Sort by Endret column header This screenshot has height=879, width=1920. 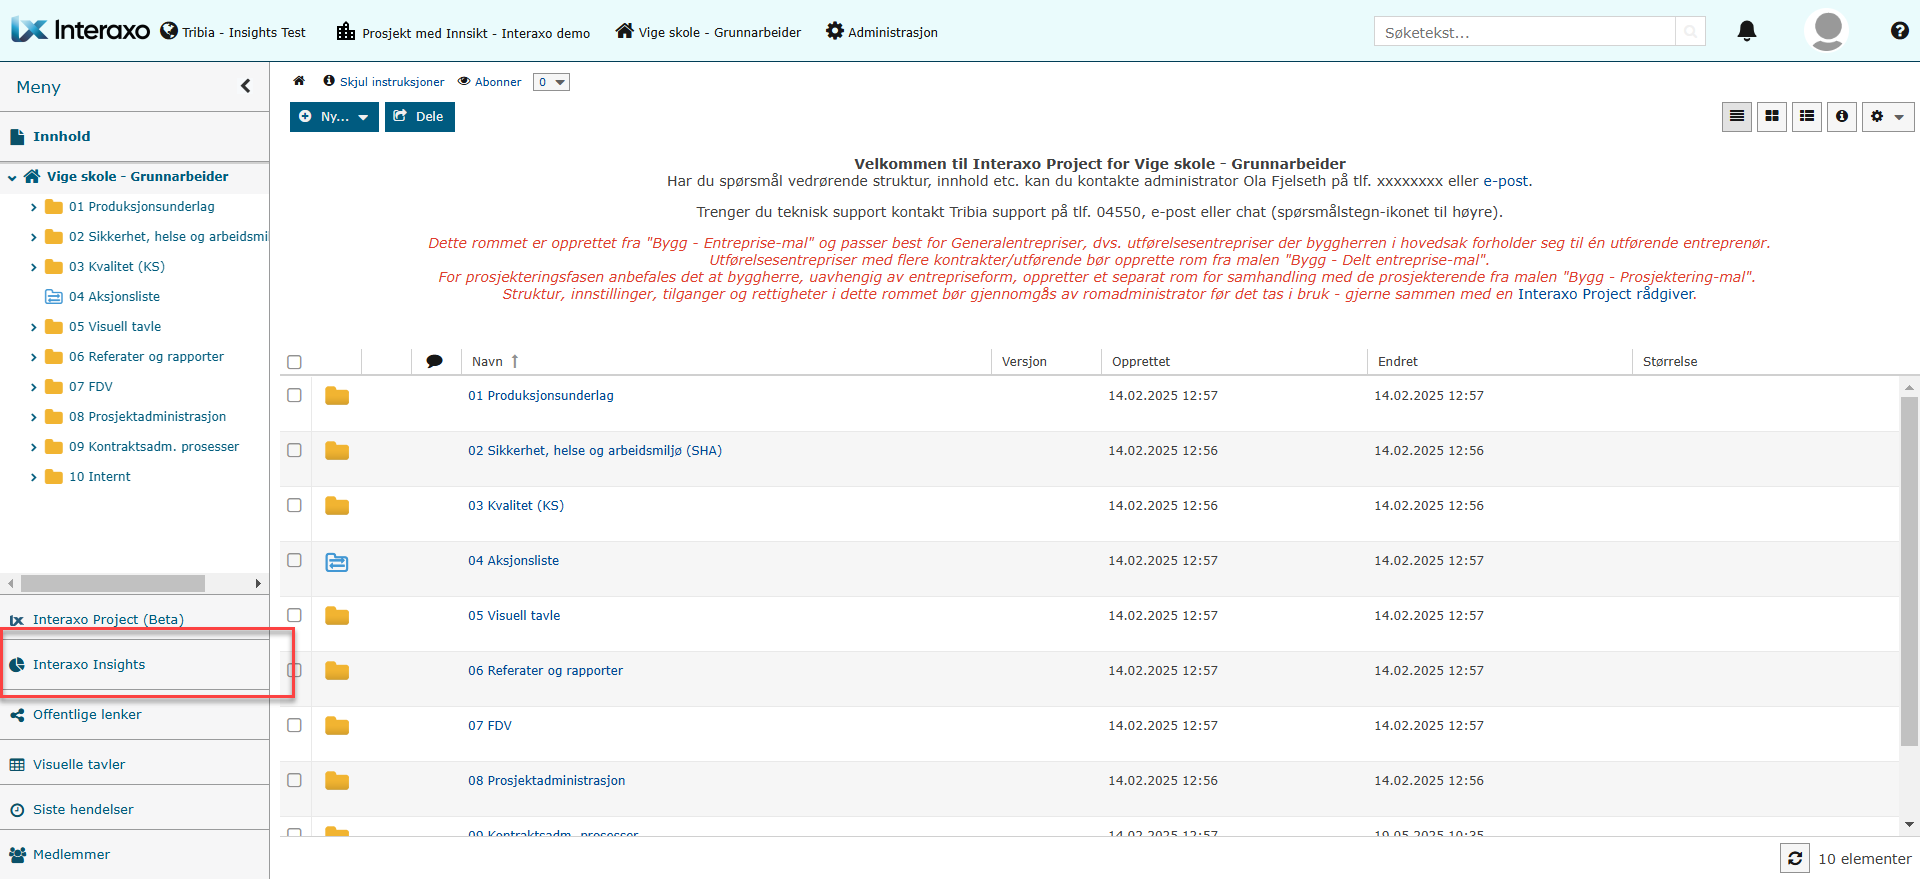(x=1398, y=362)
